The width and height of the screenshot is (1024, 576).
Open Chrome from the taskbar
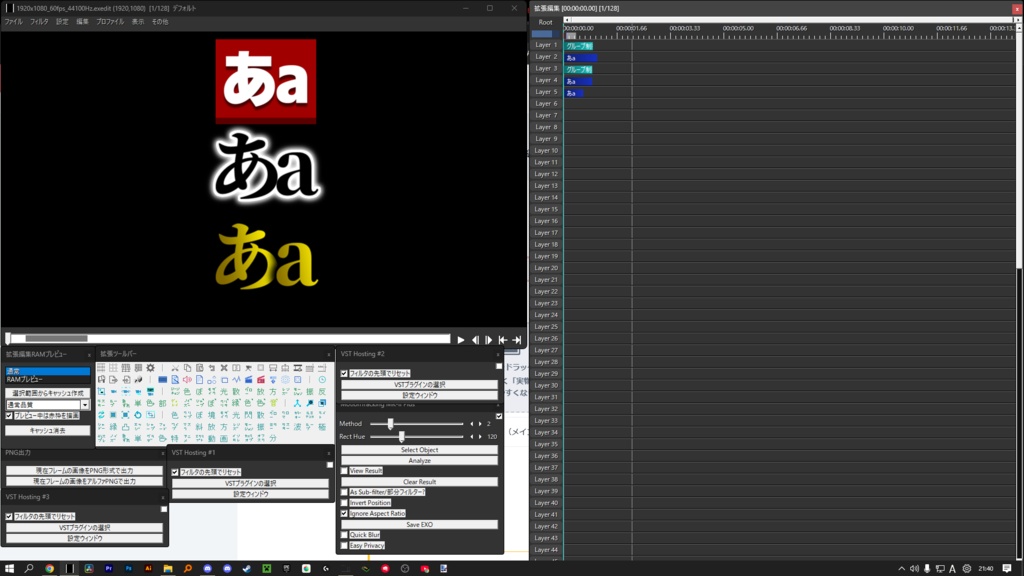tap(49, 568)
